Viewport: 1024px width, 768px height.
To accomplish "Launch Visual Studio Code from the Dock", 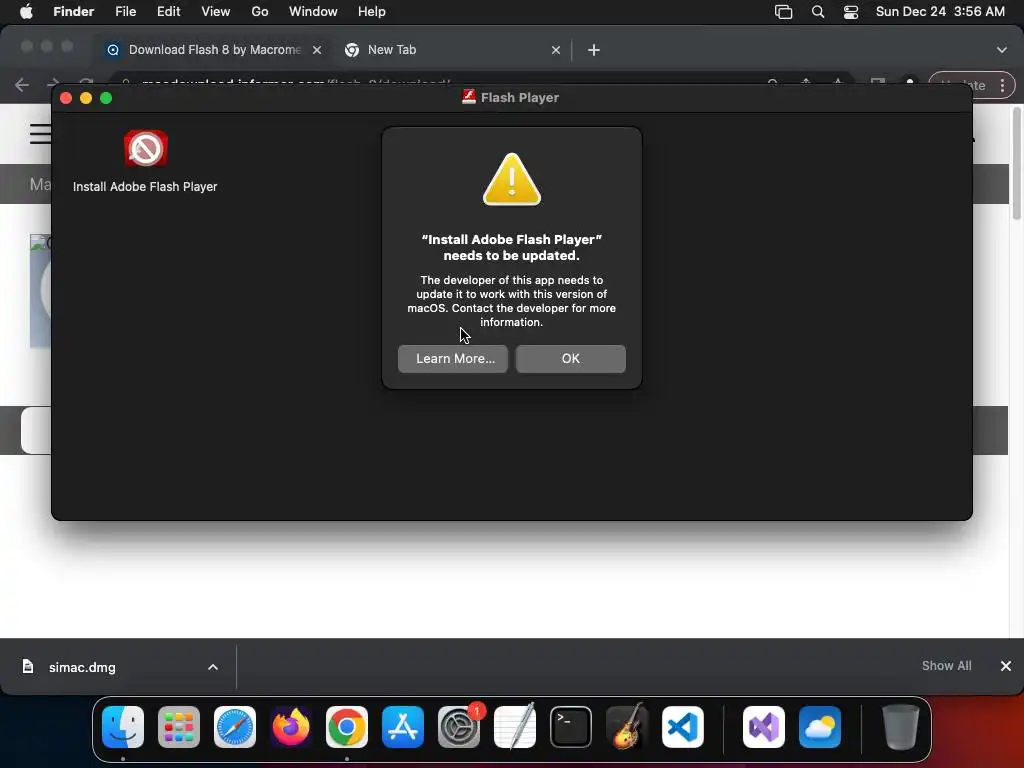I will (683, 726).
